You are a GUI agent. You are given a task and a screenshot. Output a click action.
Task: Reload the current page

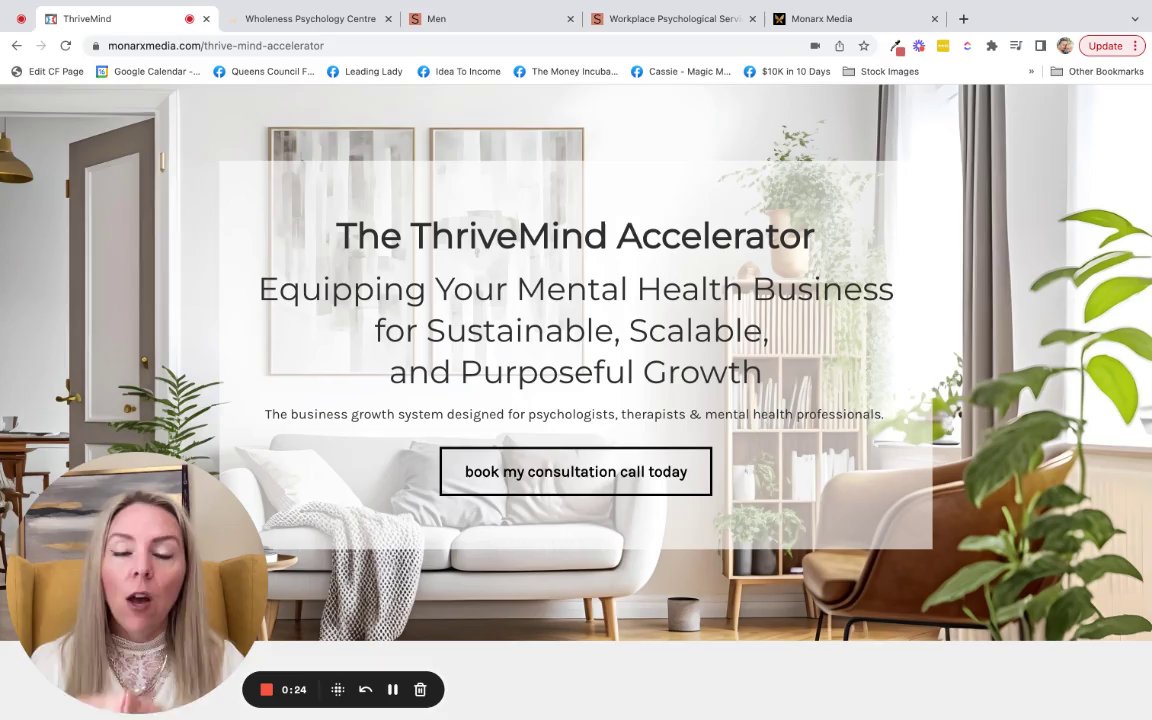tap(65, 46)
